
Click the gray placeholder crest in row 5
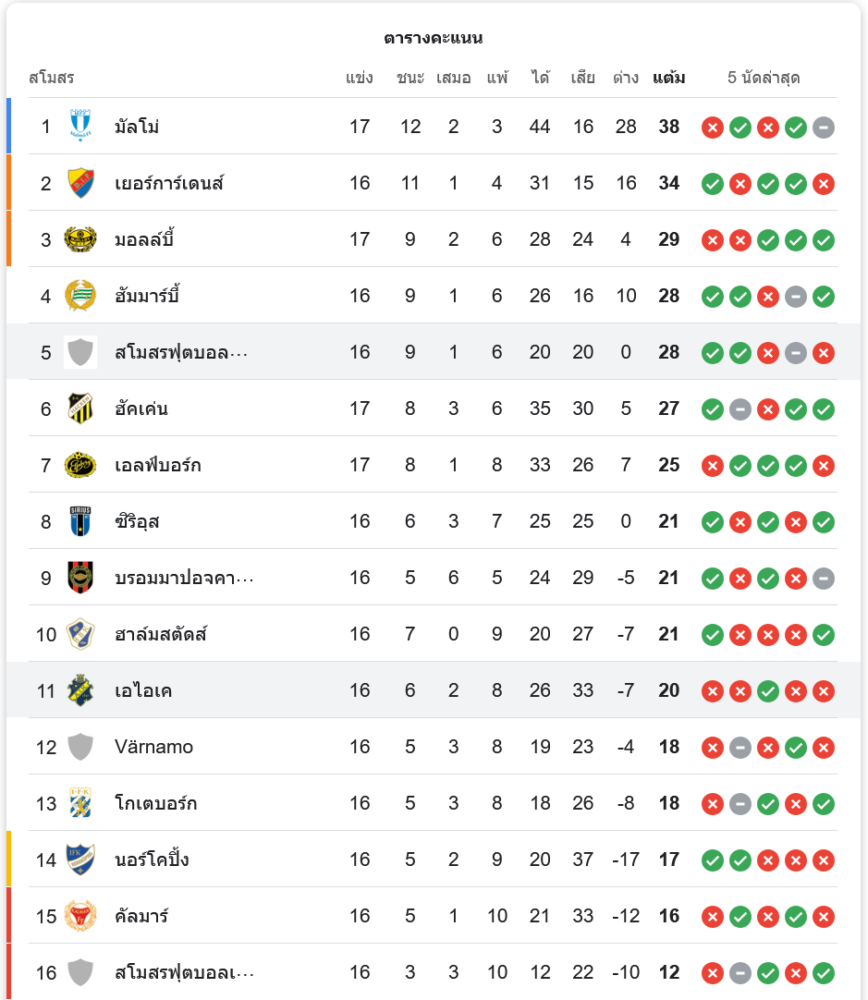click(80, 352)
